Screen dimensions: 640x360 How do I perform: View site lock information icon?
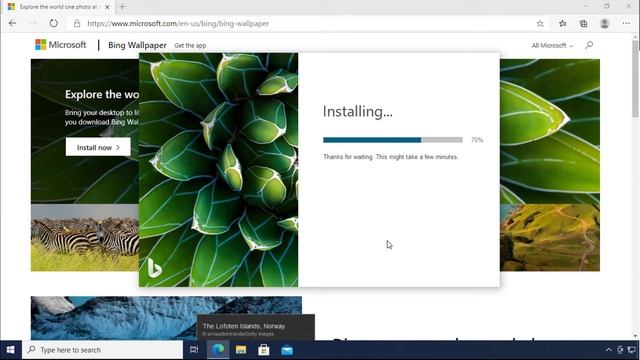77,24
